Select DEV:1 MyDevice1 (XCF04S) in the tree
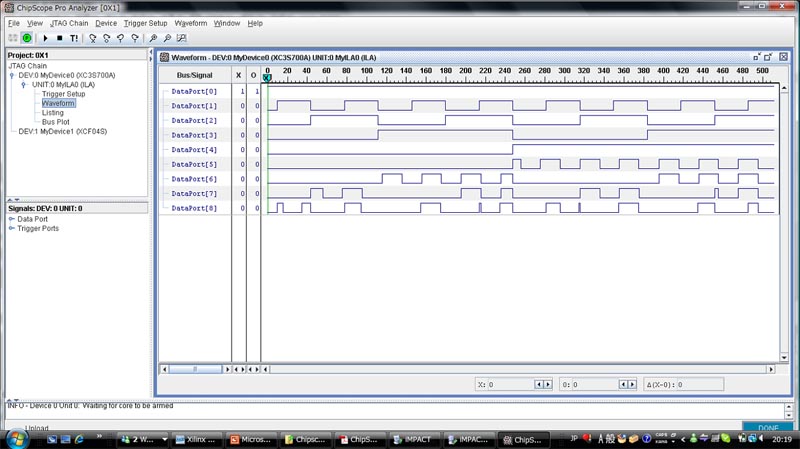The width and height of the screenshot is (800, 449). [x=63, y=131]
